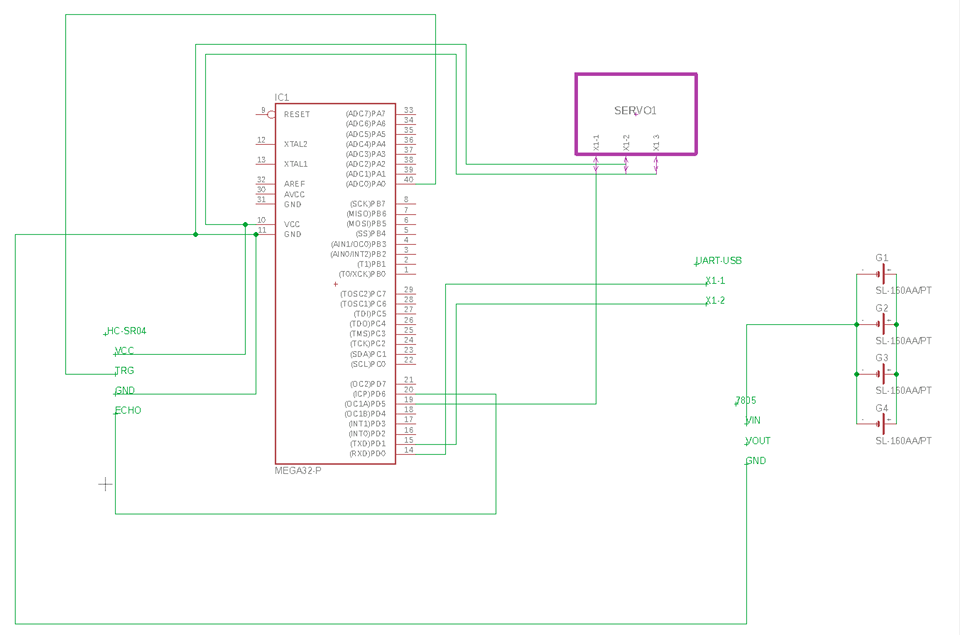The width and height of the screenshot is (960, 635).
Task: Click the G3 battery symbol
Action: [882, 374]
